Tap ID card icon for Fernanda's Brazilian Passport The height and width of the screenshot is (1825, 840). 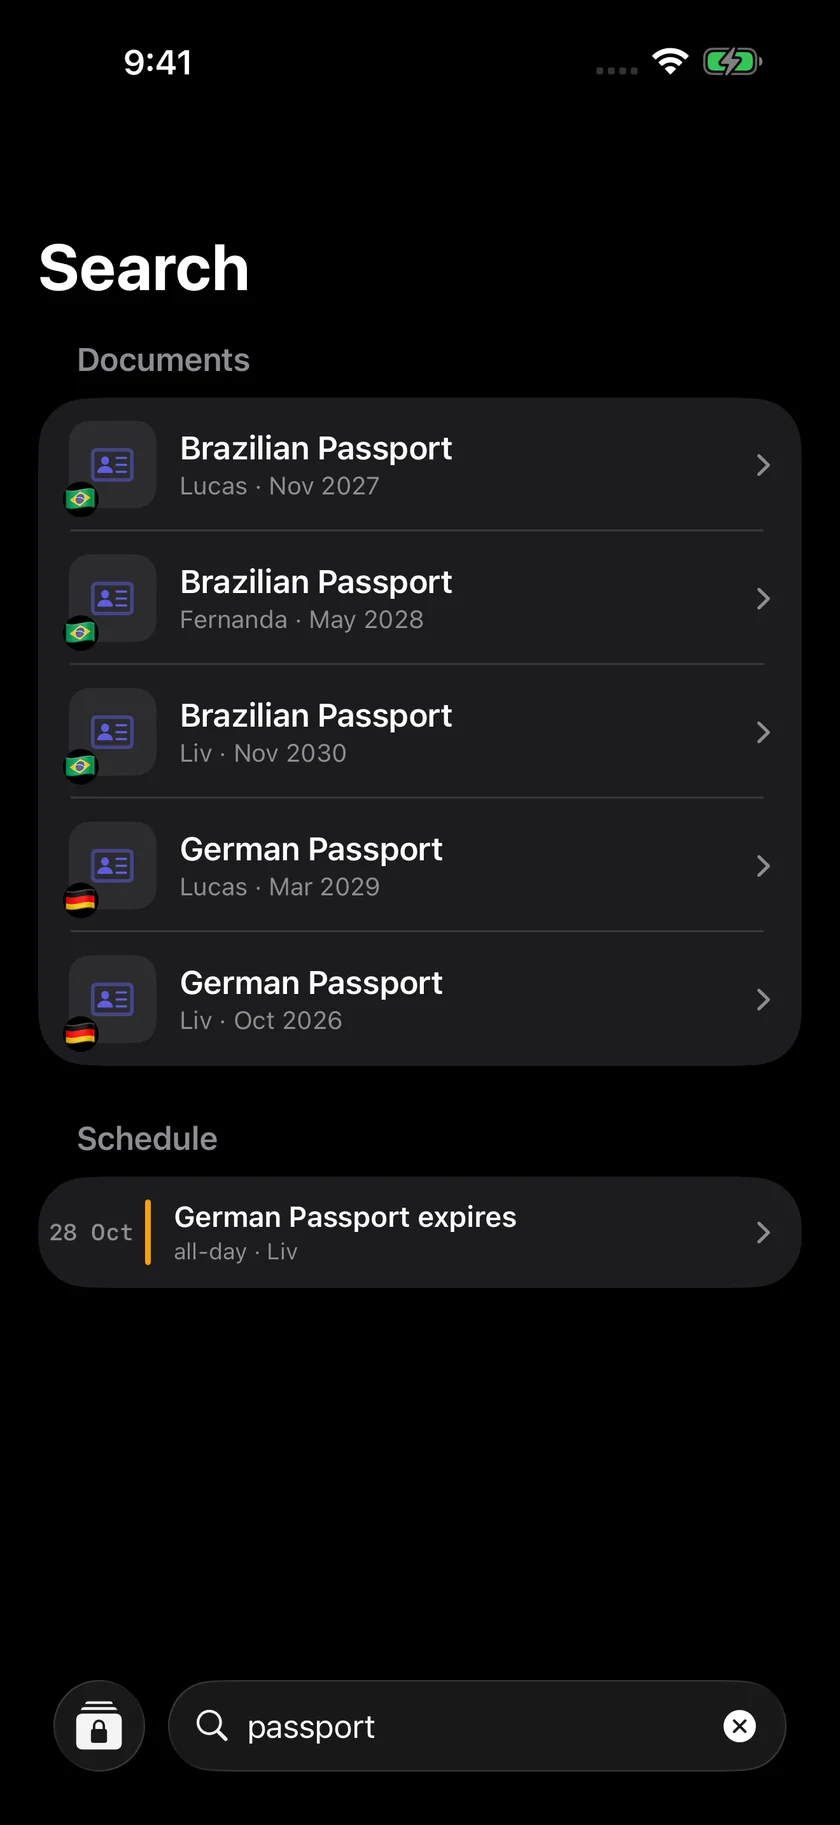point(112,598)
